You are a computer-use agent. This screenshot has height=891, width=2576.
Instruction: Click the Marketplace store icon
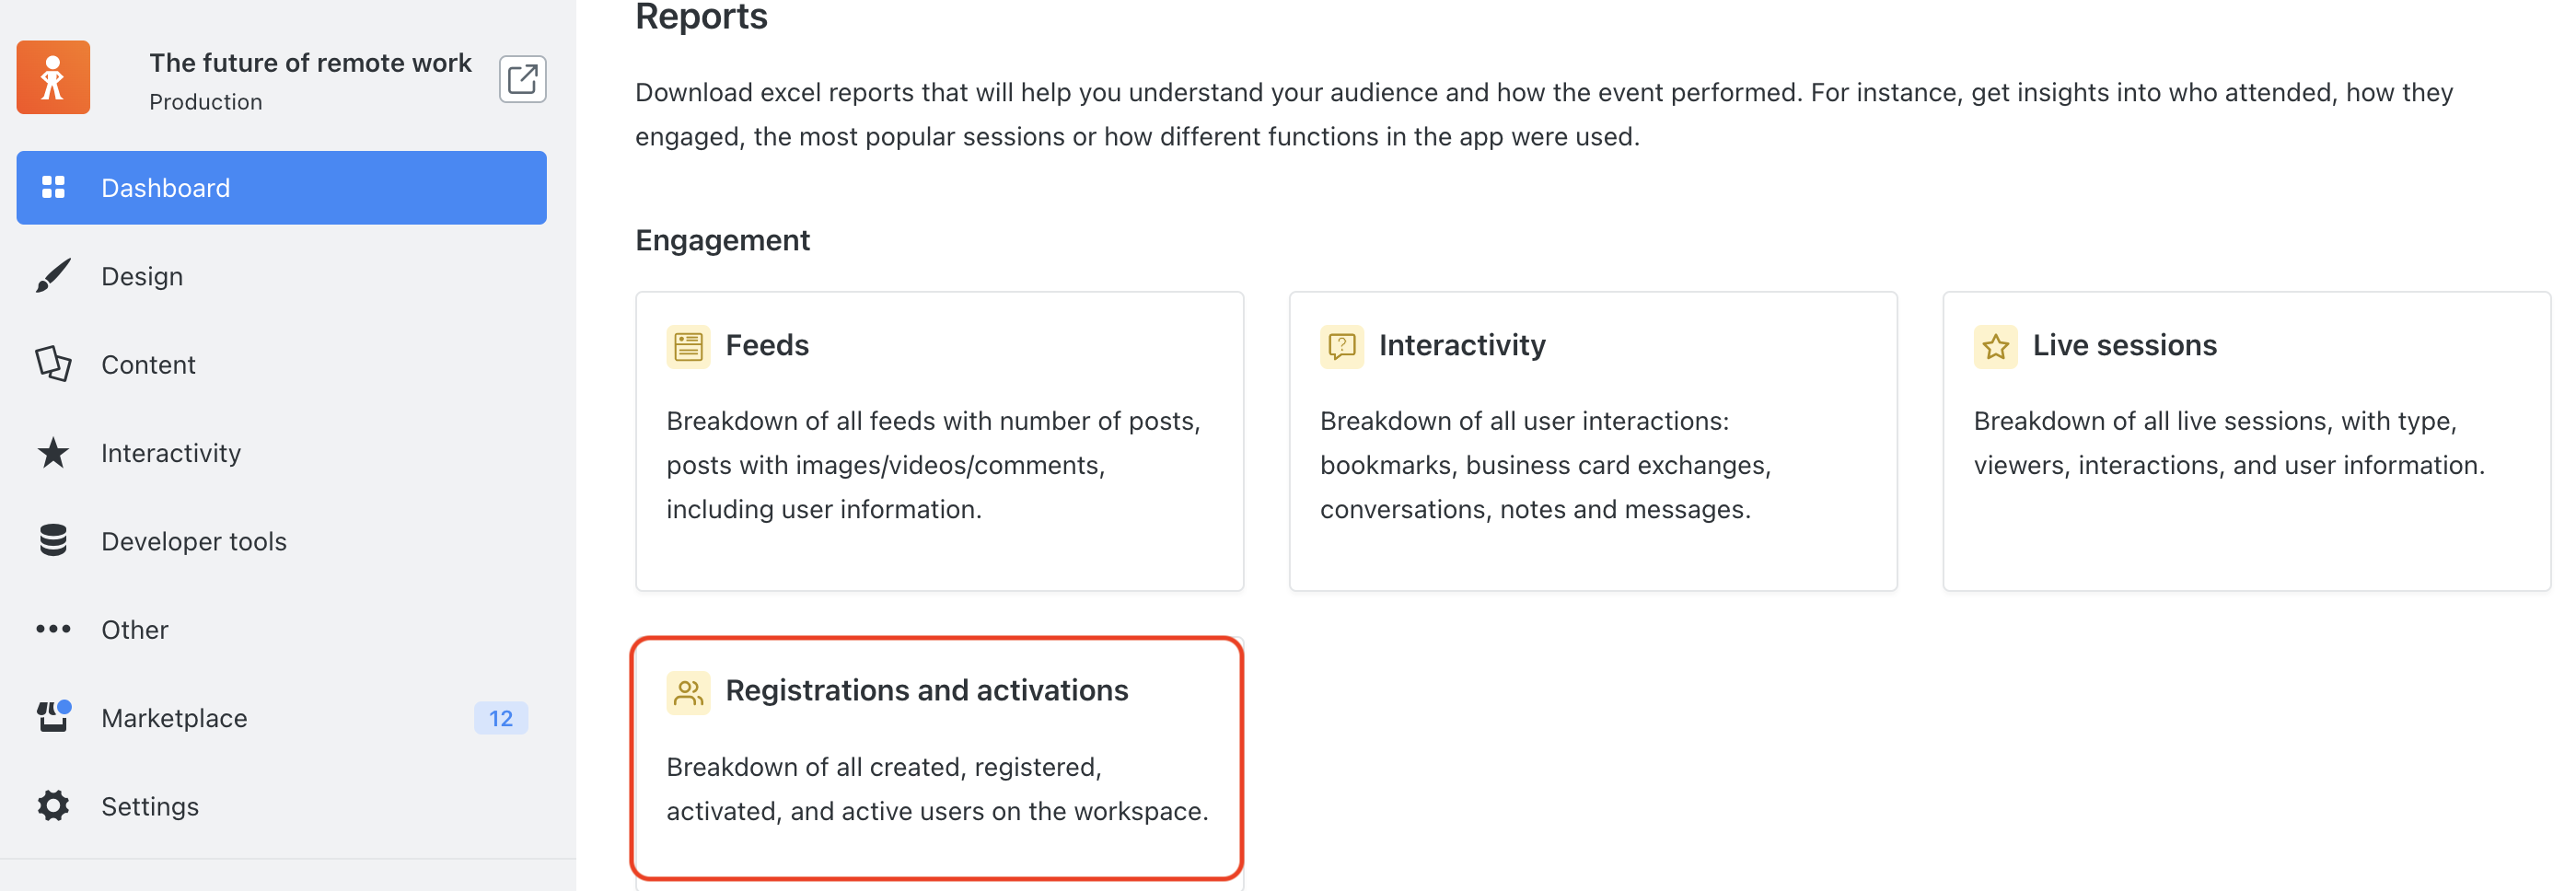pyautogui.click(x=53, y=717)
